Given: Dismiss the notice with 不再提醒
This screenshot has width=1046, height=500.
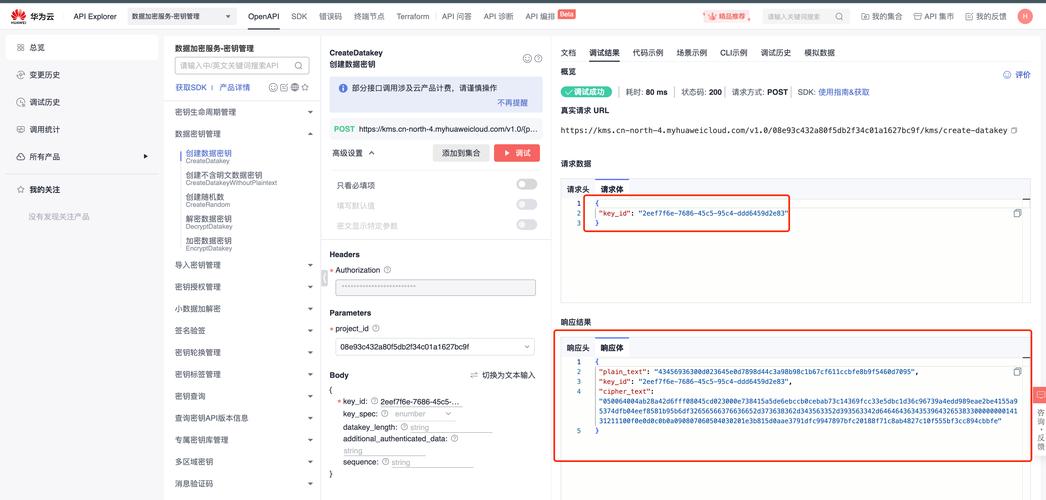Looking at the screenshot, I should 512,103.
